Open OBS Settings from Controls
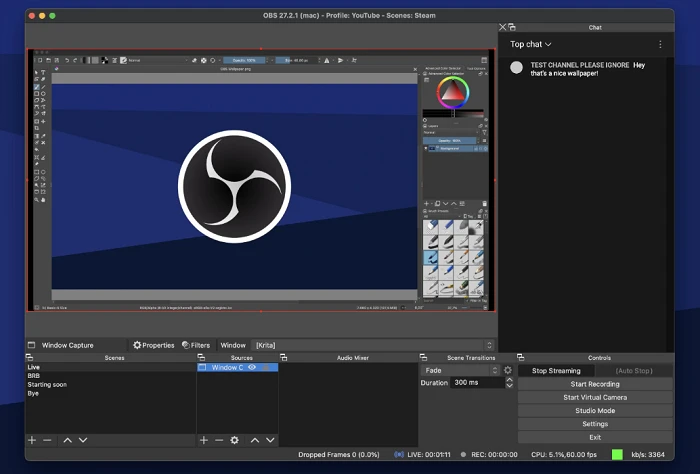Screen dimensions: 700x474 click(595, 424)
